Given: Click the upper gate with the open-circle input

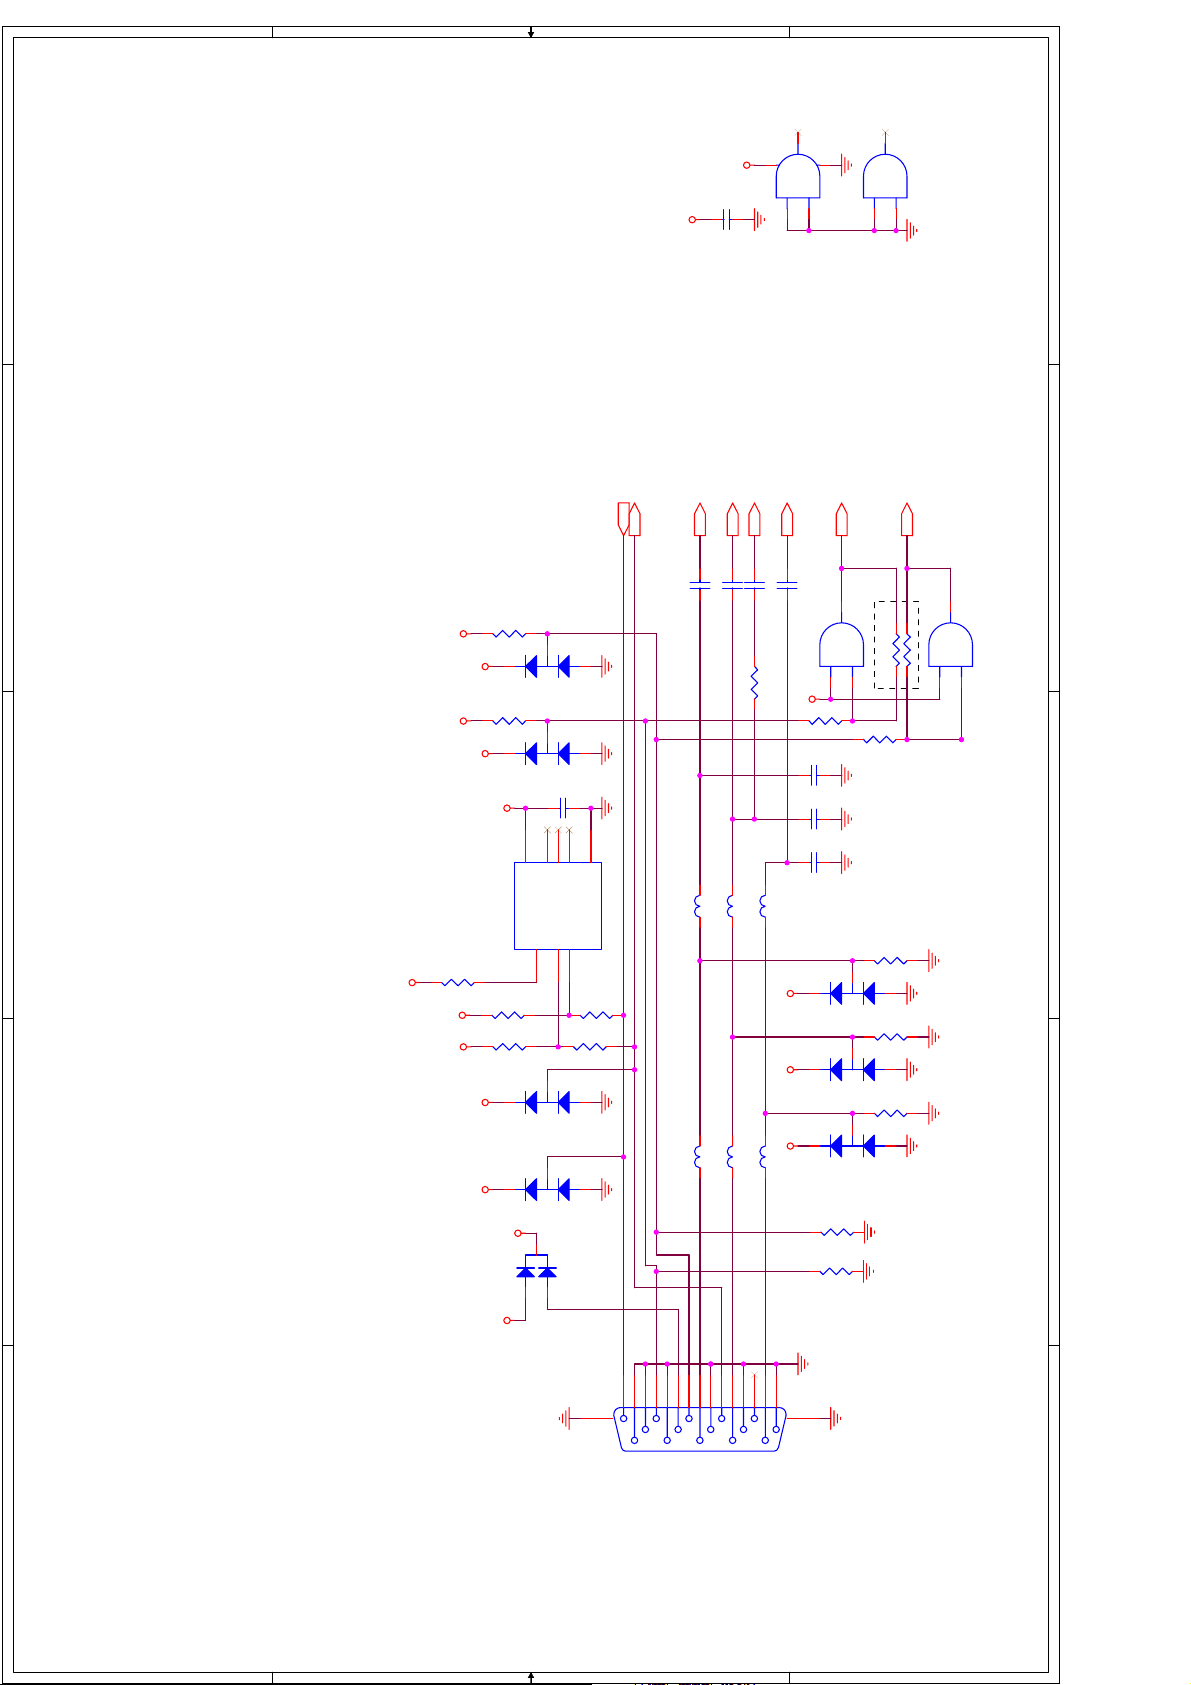Looking at the screenshot, I should click(798, 176).
